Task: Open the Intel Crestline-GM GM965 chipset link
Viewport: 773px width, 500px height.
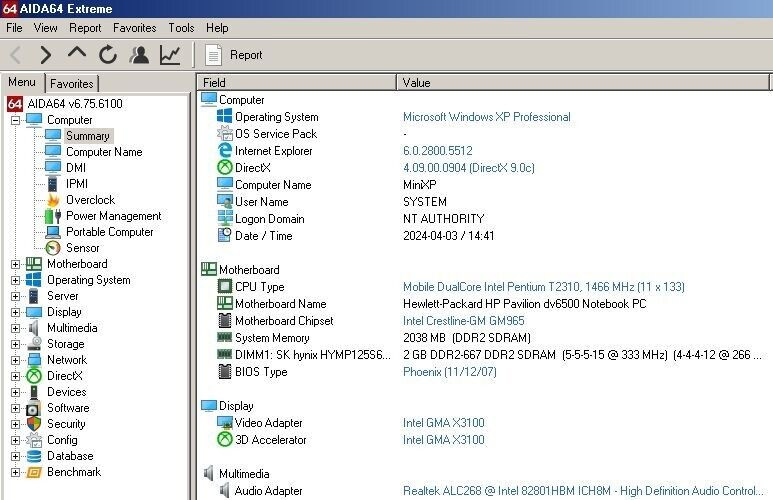Action: tap(463, 321)
